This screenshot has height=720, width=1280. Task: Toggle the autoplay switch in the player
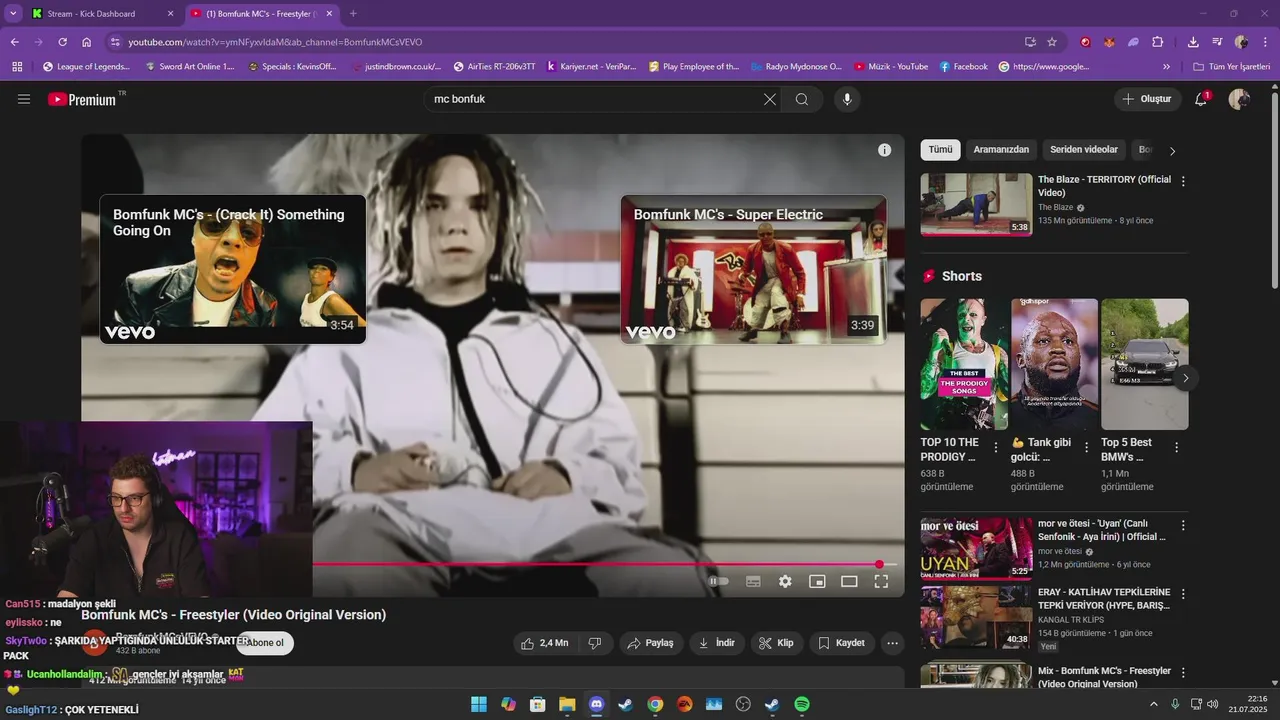(718, 581)
